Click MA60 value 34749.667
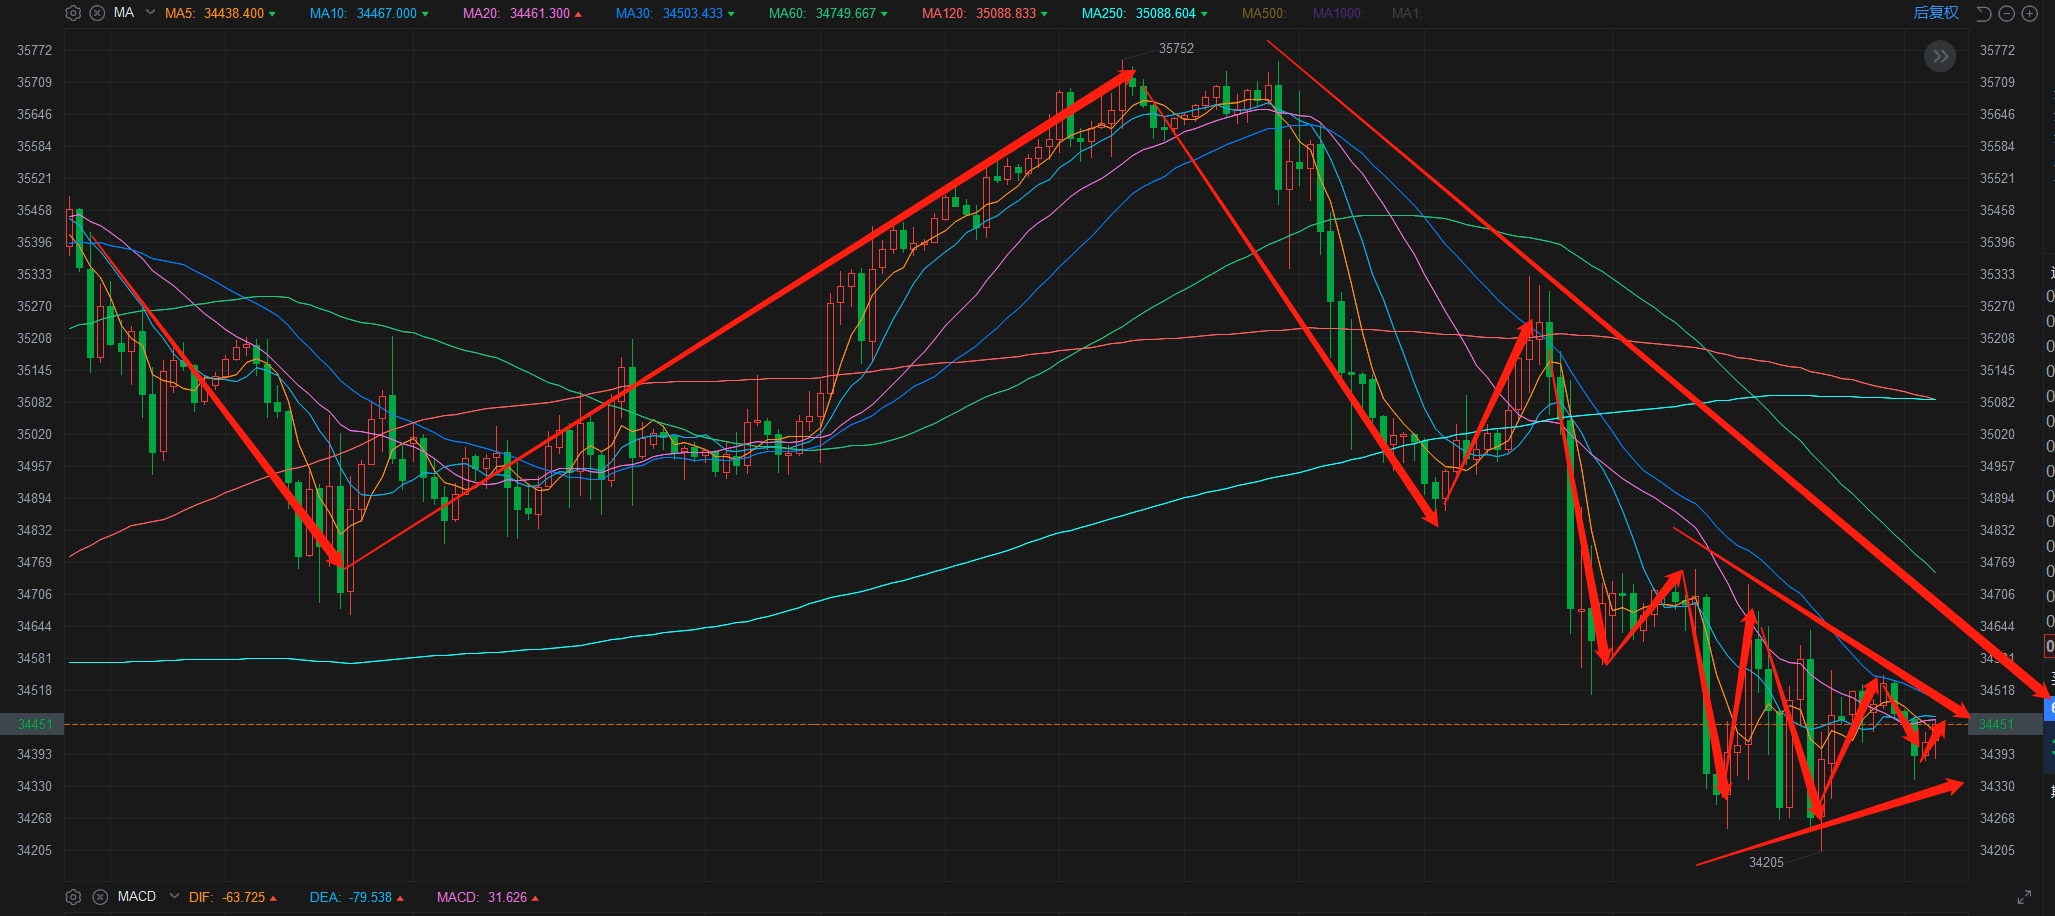This screenshot has height=916, width=2055. pos(846,13)
